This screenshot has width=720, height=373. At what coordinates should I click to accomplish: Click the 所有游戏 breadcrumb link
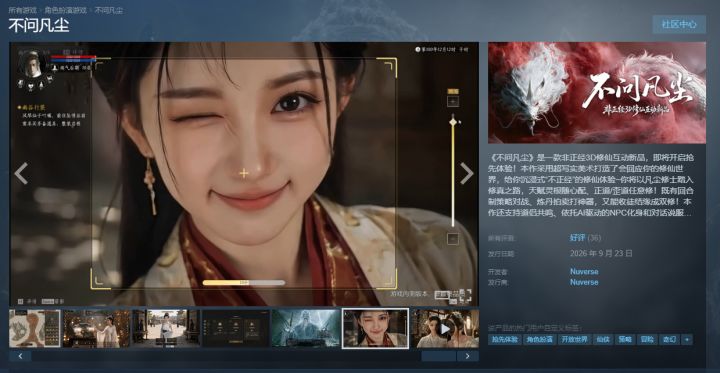(x=21, y=10)
